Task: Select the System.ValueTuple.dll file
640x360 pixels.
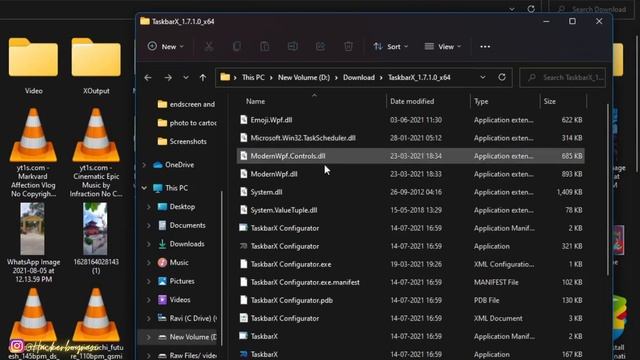Action: click(410, 210)
